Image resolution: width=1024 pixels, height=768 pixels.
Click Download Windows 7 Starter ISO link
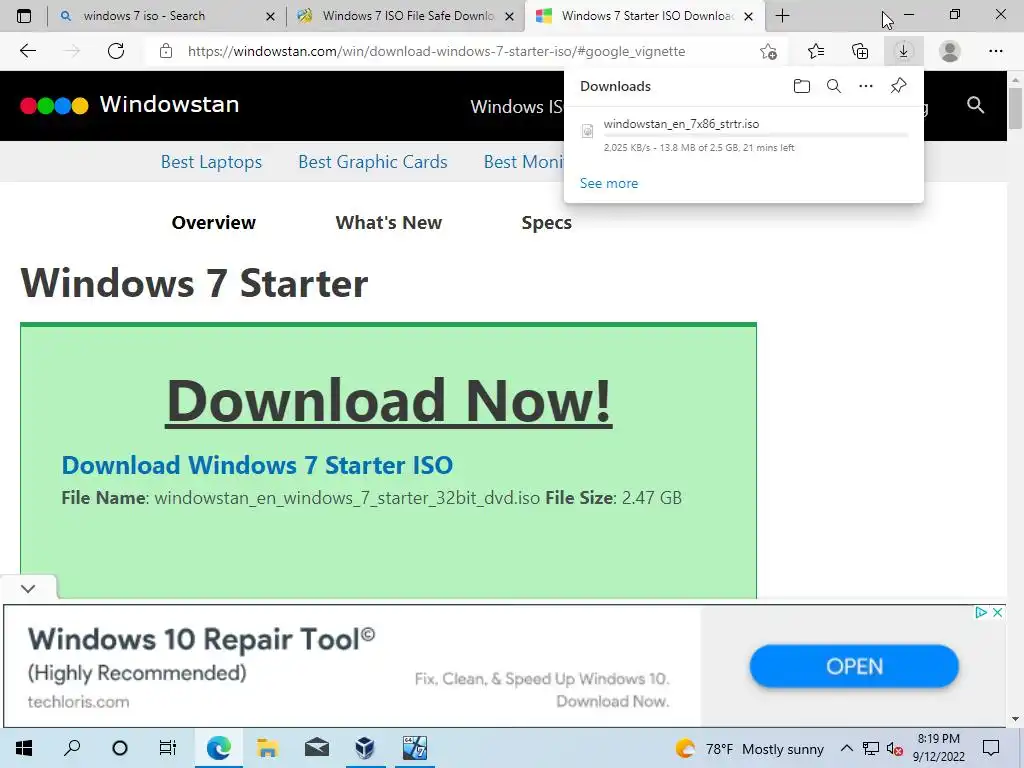(257, 465)
